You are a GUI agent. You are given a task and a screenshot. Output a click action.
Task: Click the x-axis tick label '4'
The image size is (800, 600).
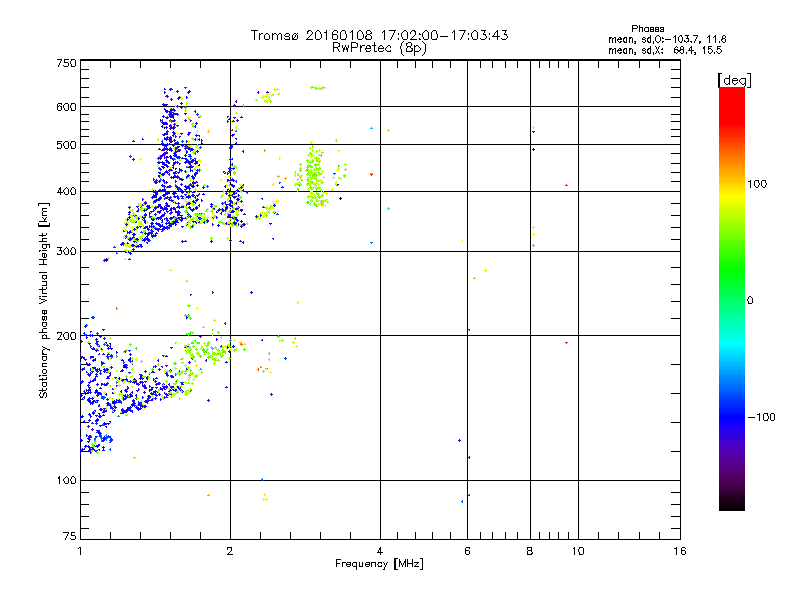[380, 551]
